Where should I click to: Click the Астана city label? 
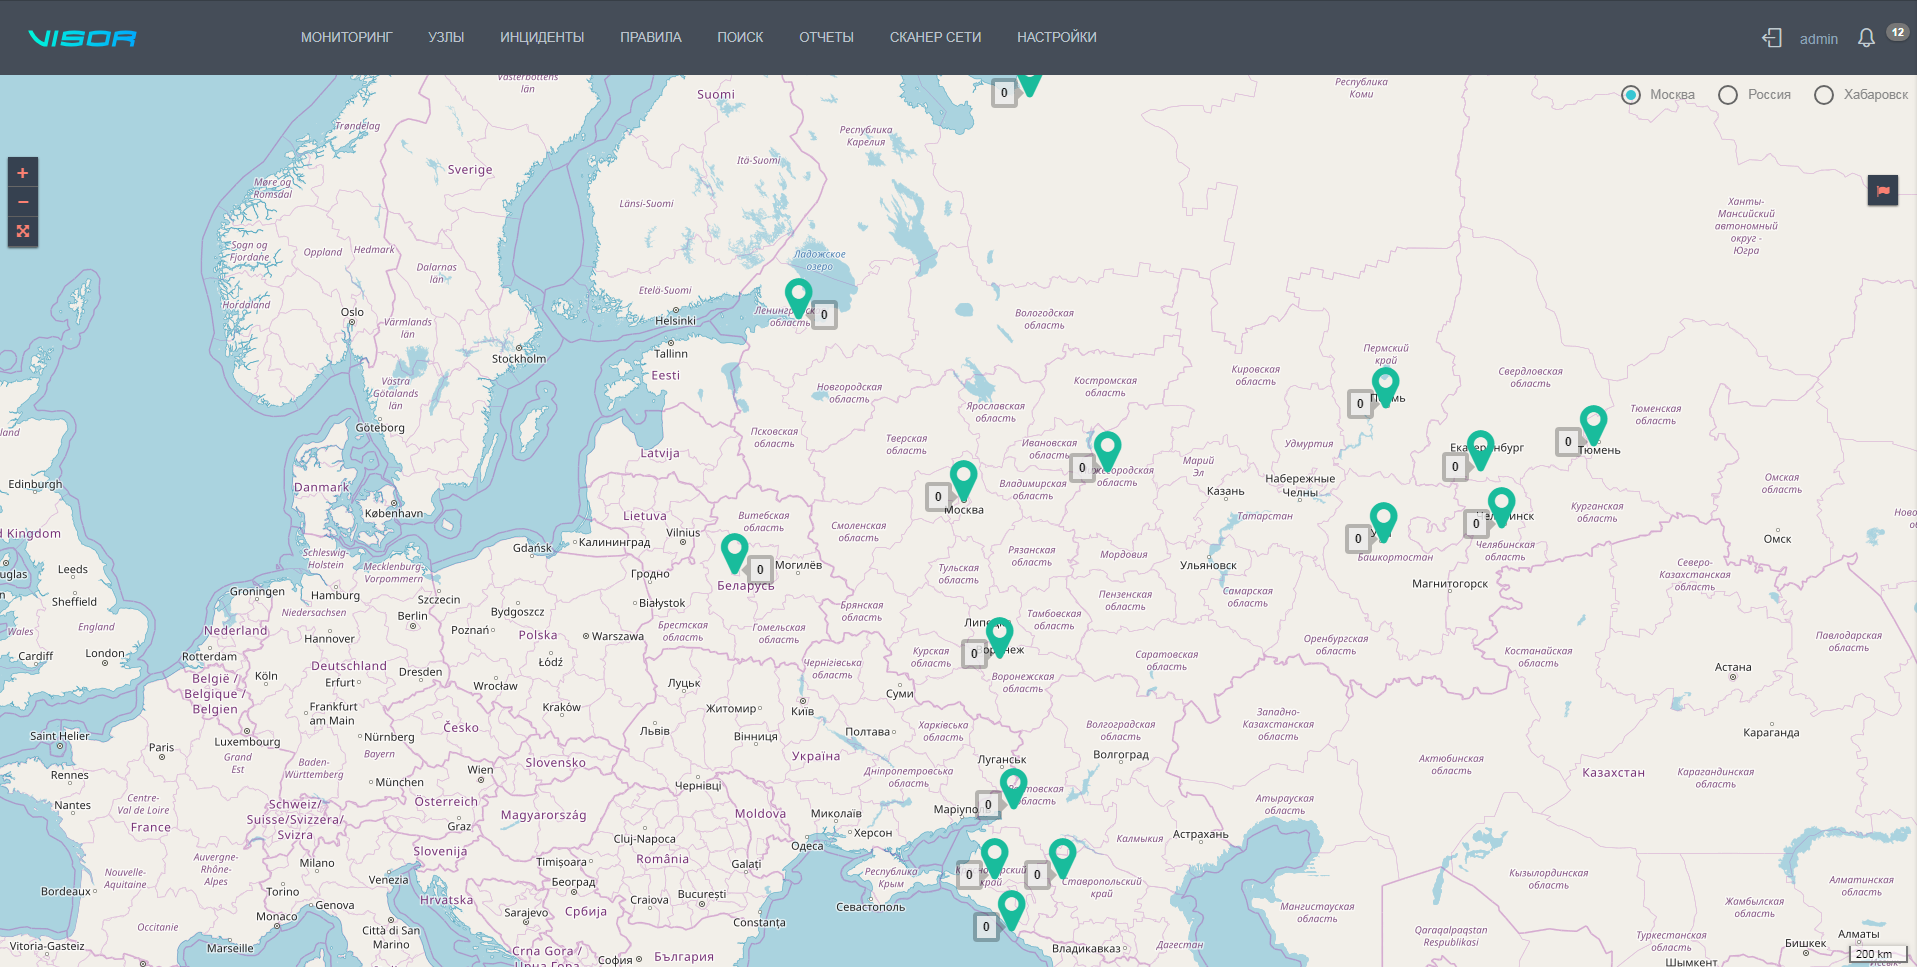click(x=1733, y=668)
